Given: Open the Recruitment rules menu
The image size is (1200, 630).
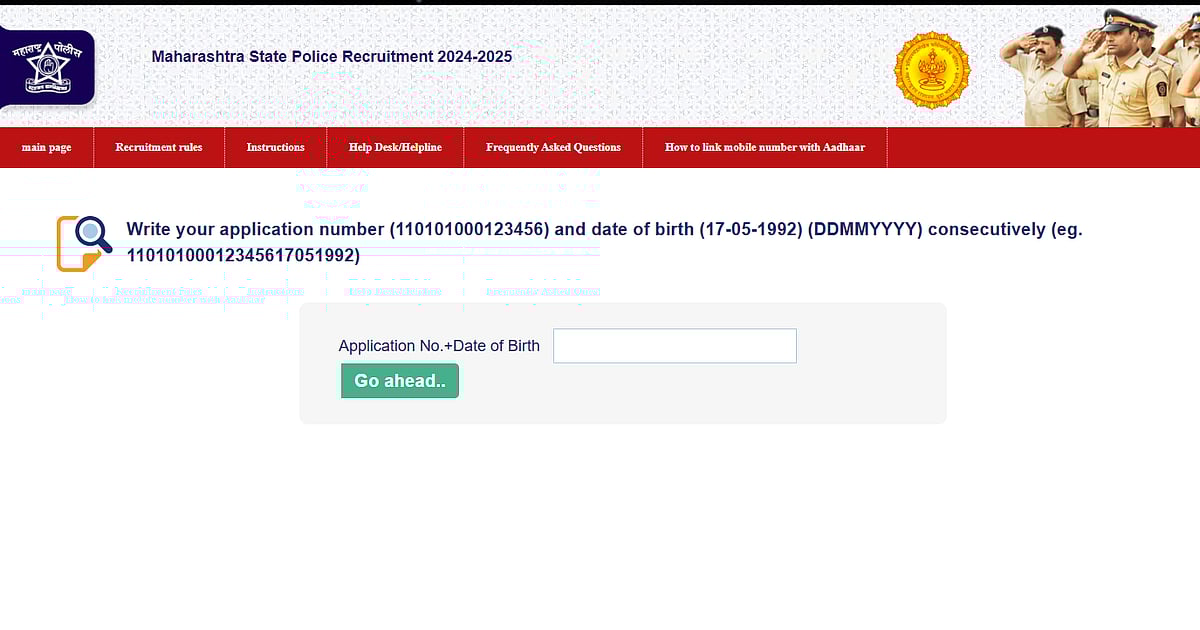Looking at the screenshot, I should (x=158, y=147).
